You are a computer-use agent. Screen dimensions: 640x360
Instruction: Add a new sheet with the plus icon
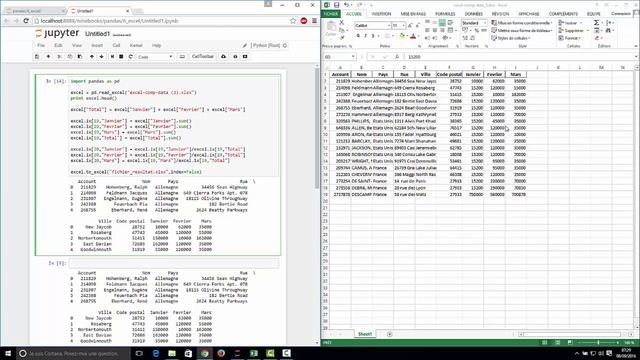click(389, 334)
